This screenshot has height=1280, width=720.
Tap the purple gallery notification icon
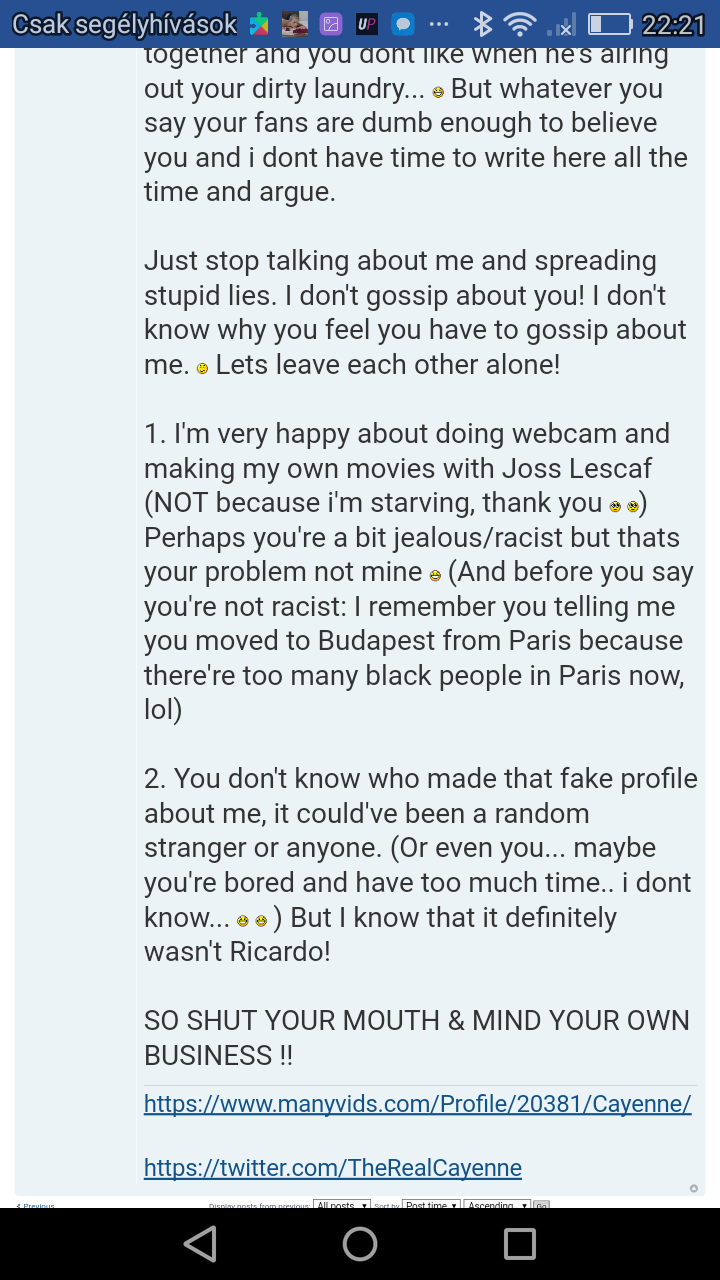(330, 24)
